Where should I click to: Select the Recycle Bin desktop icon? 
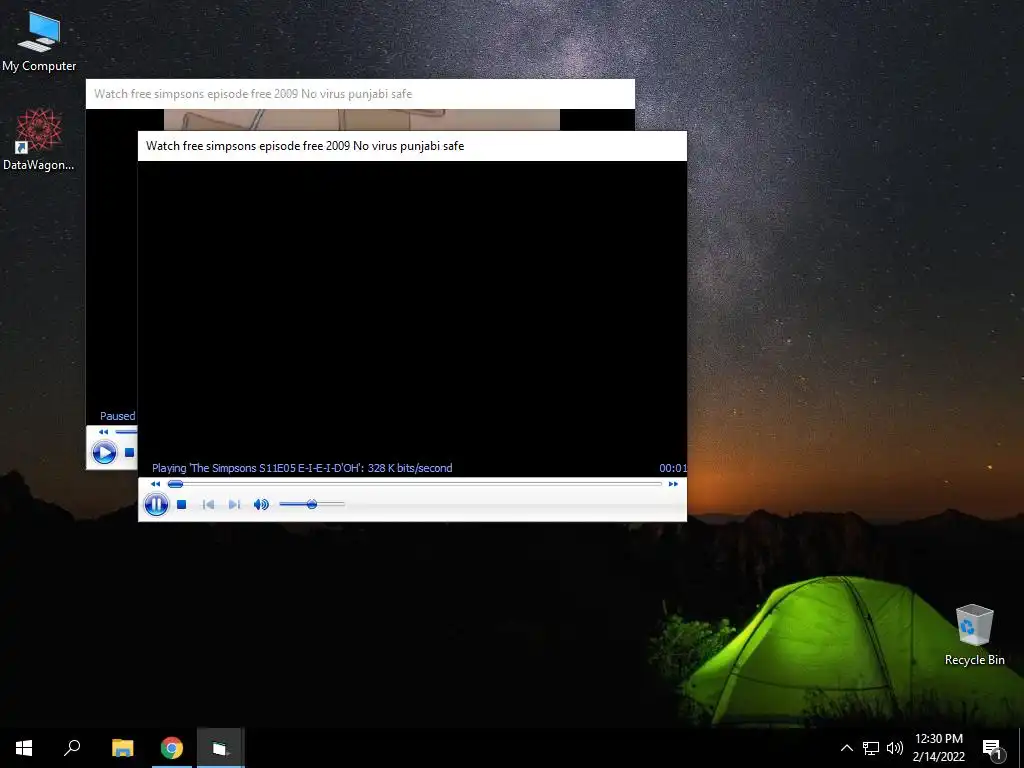(974, 634)
